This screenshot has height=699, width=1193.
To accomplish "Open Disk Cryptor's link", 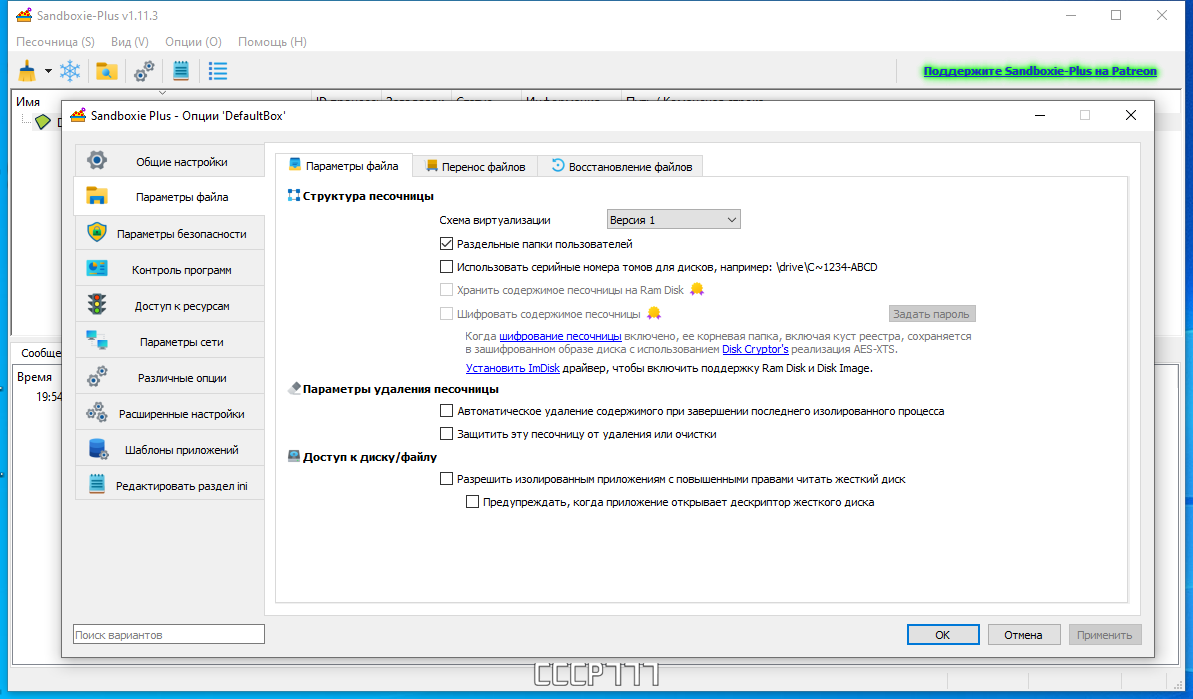I will pyautogui.click(x=755, y=349).
